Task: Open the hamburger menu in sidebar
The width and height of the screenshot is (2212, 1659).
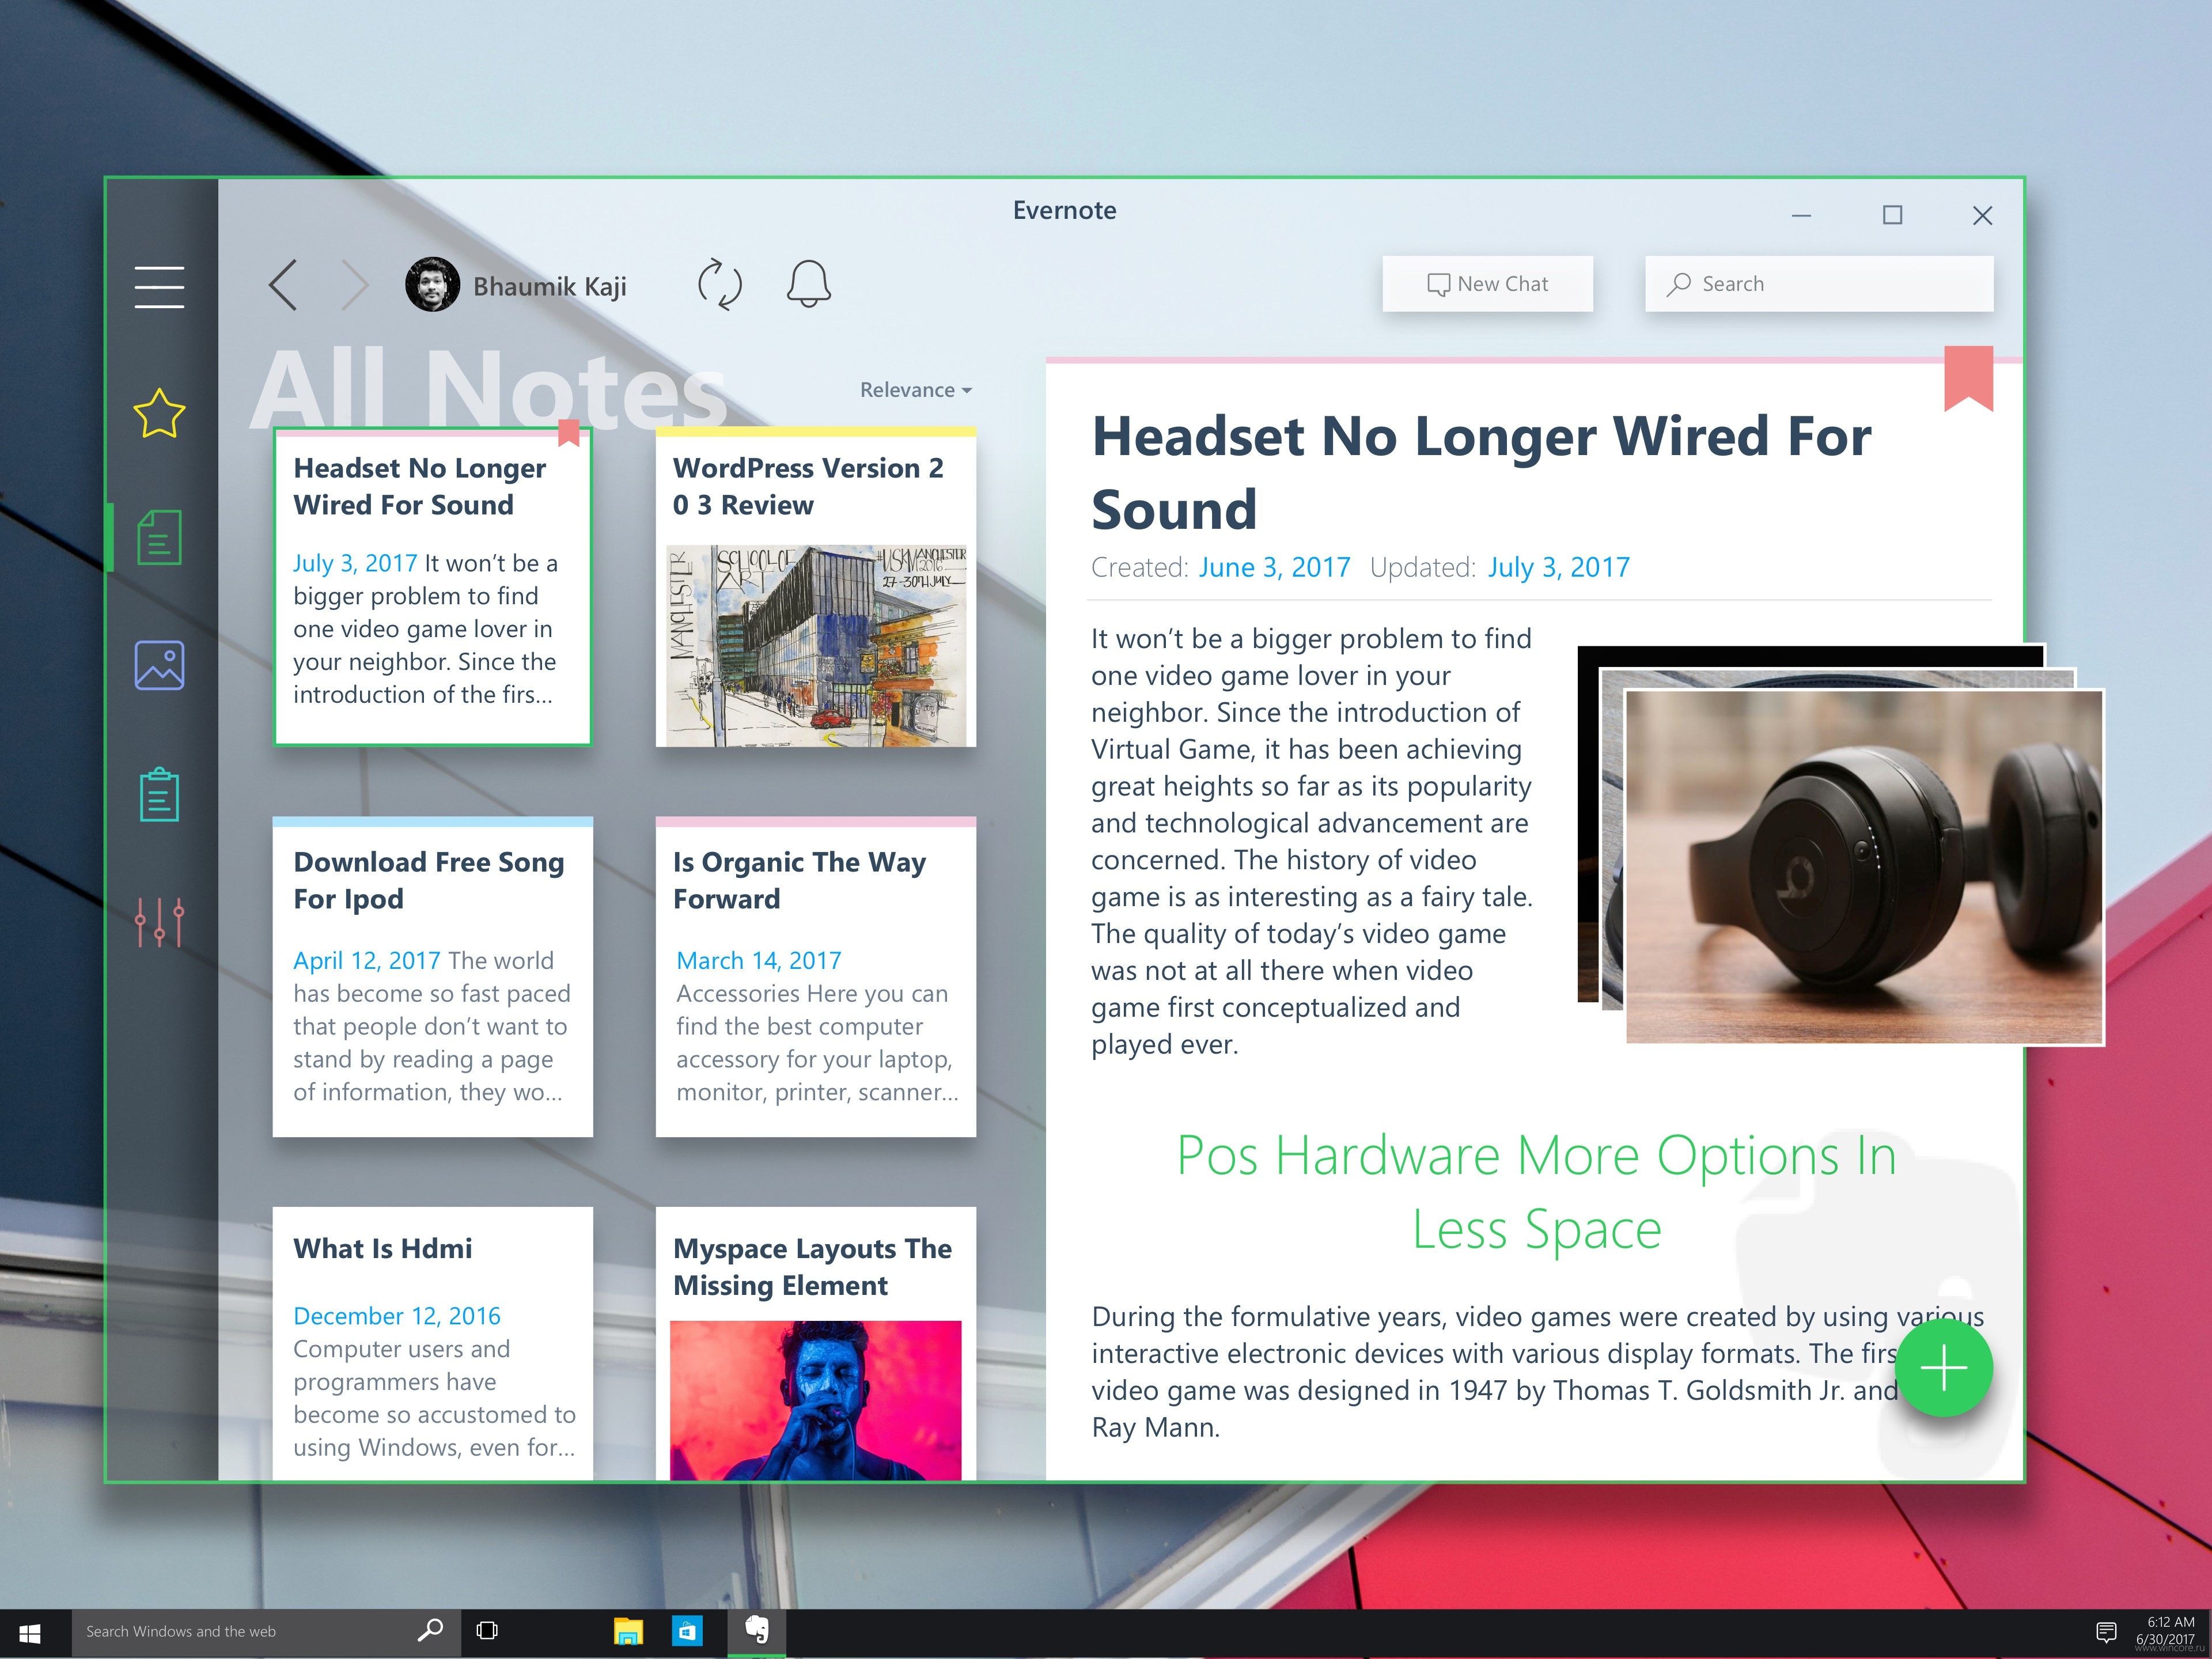Action: (159, 287)
